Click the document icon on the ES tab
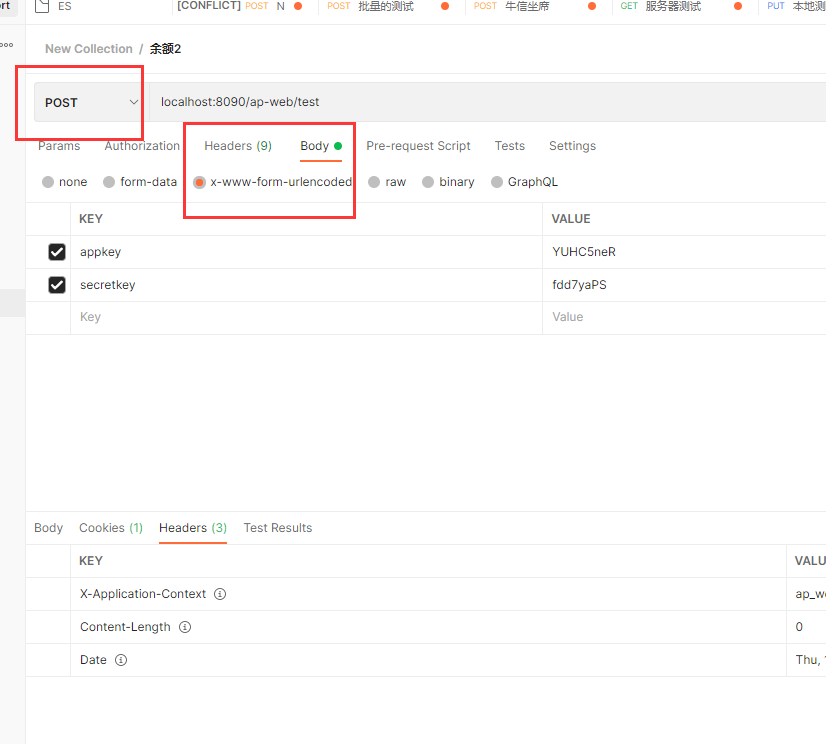Viewport: 826px width, 744px height. (42, 6)
